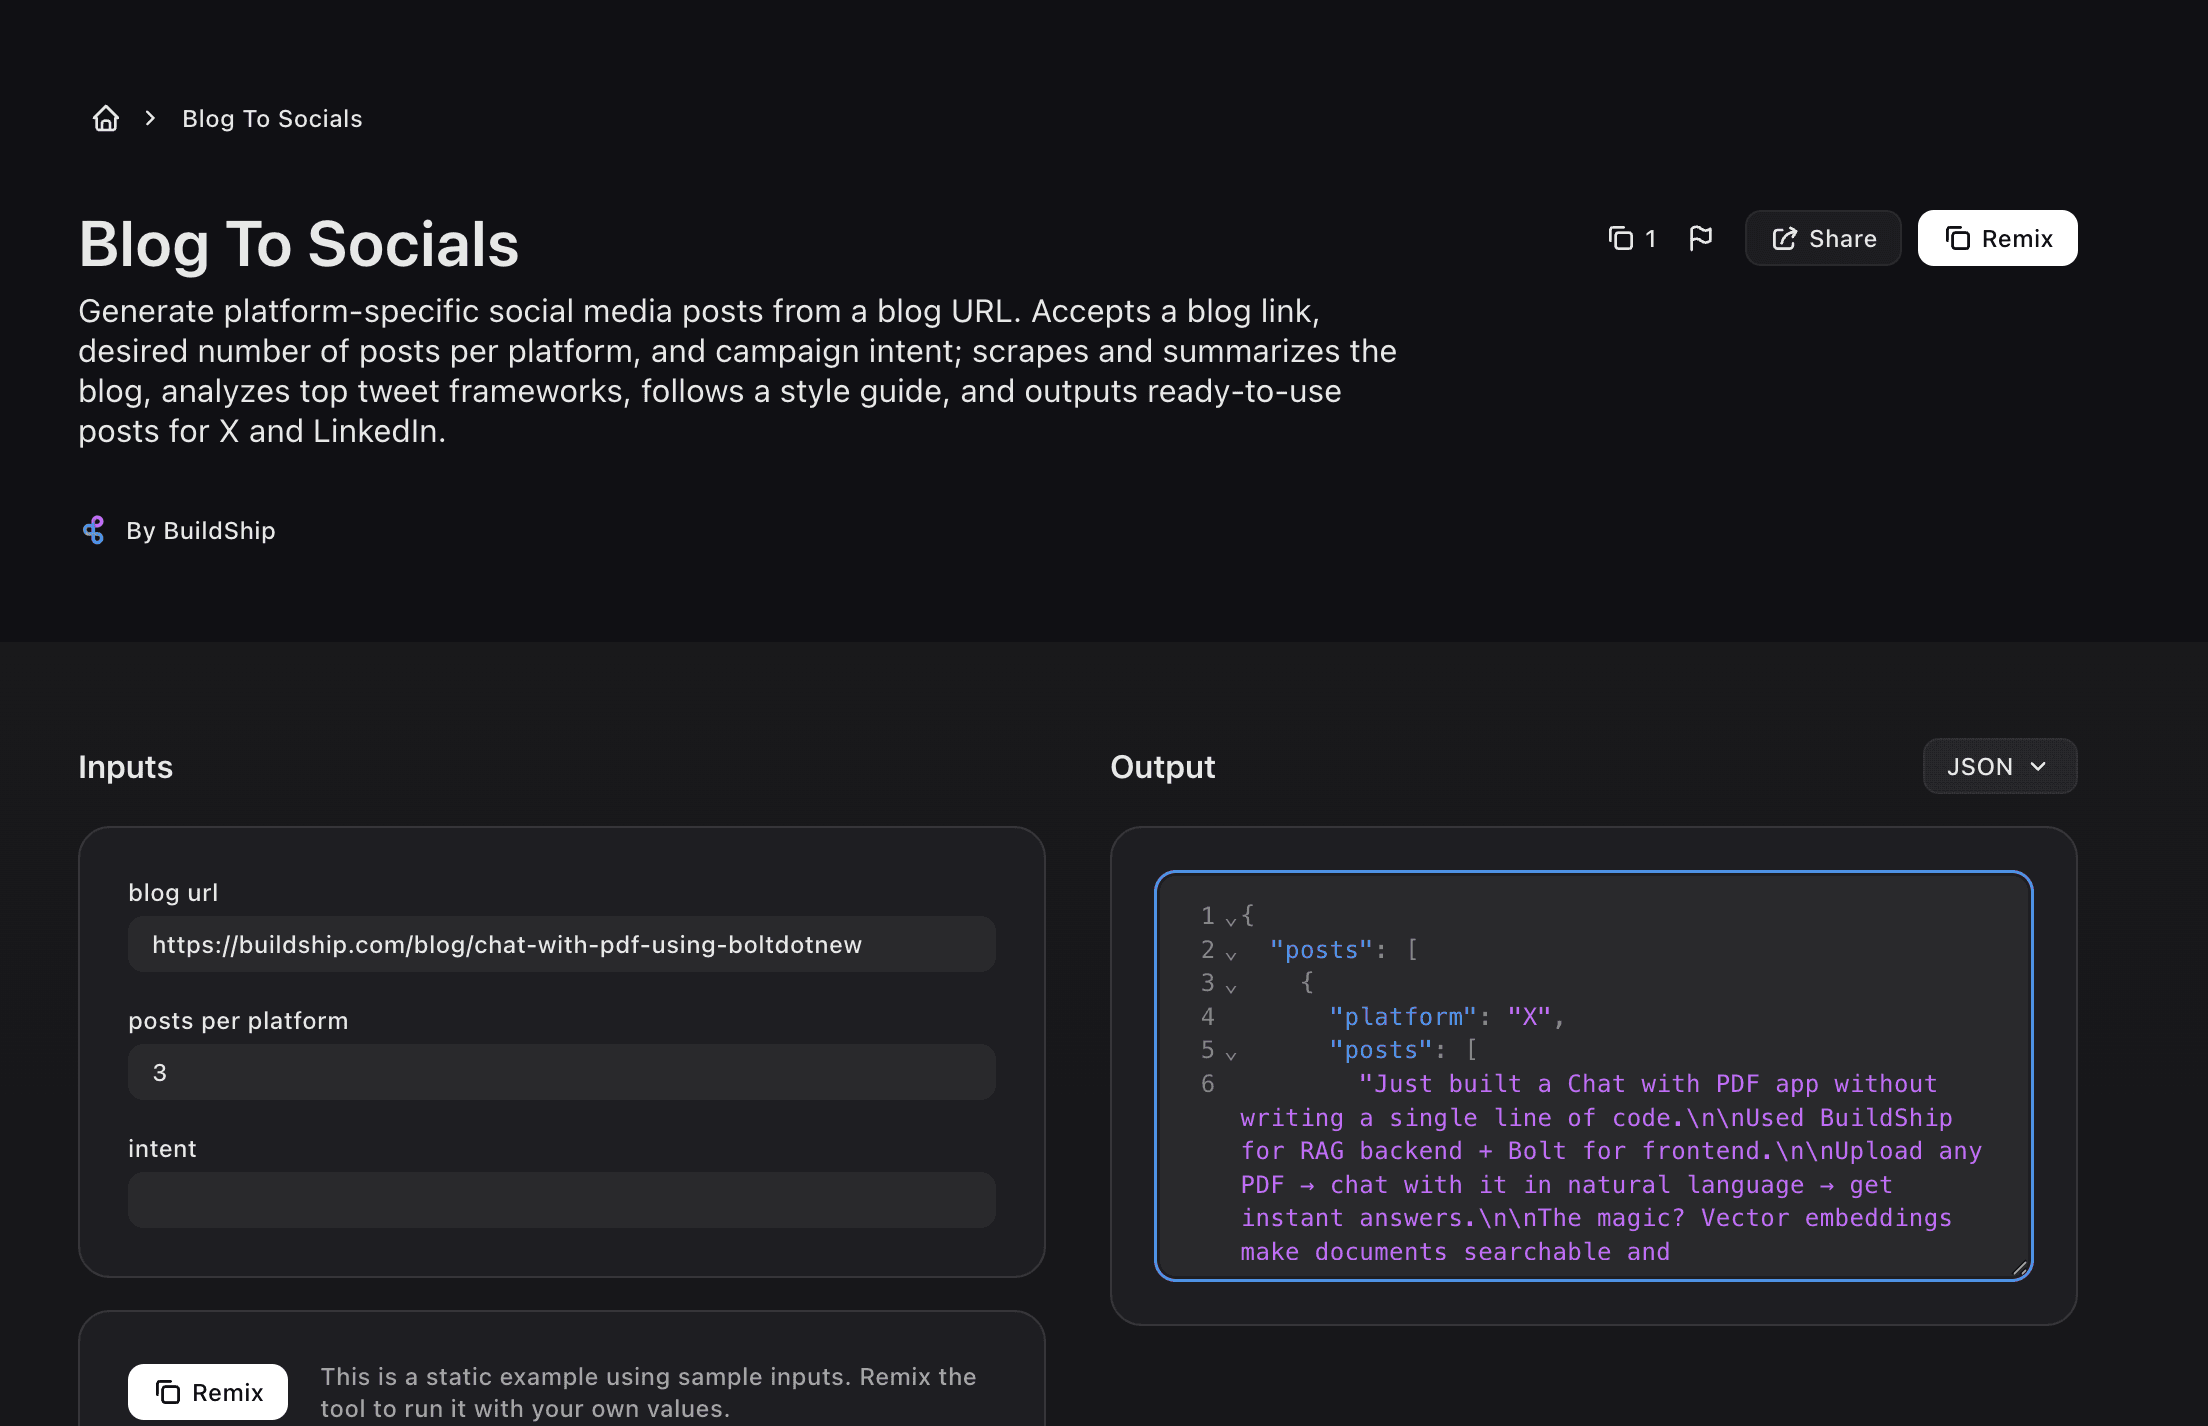Click the "intent" field label
This screenshot has width=2208, height=1426.
(162, 1148)
